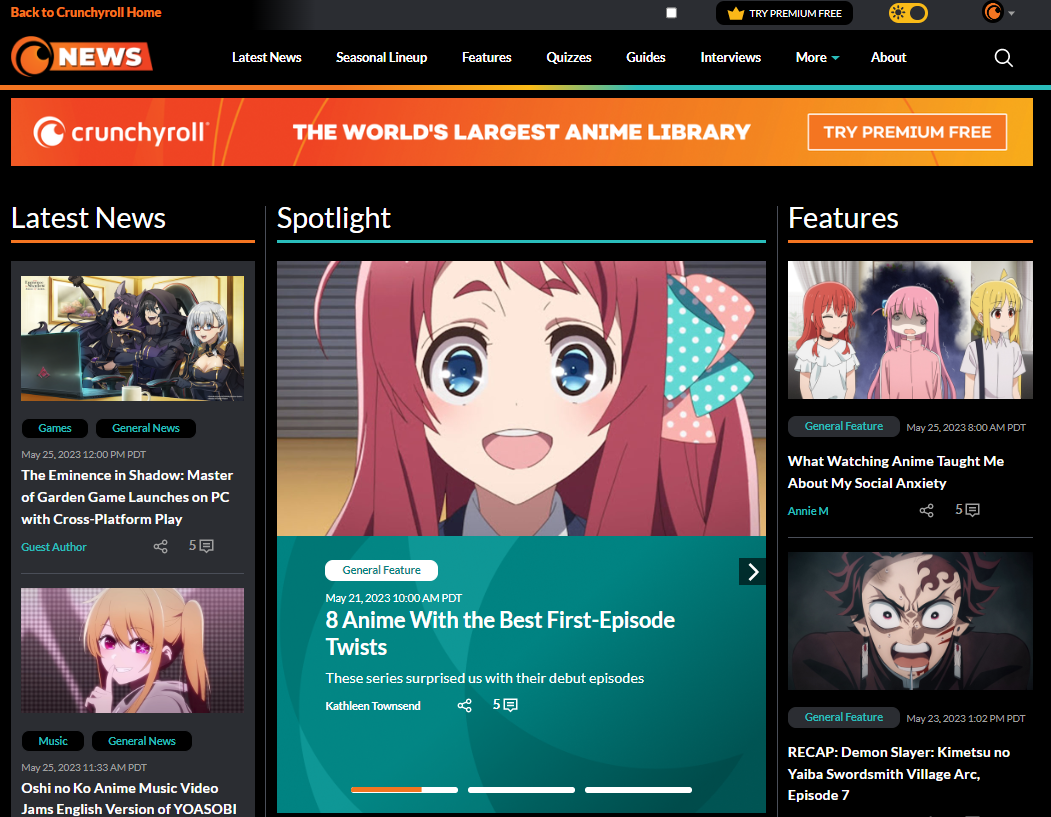Click date May 25, 2023 12:00 PM PDT
The height and width of the screenshot is (817, 1051).
pyautogui.click(x=83, y=454)
